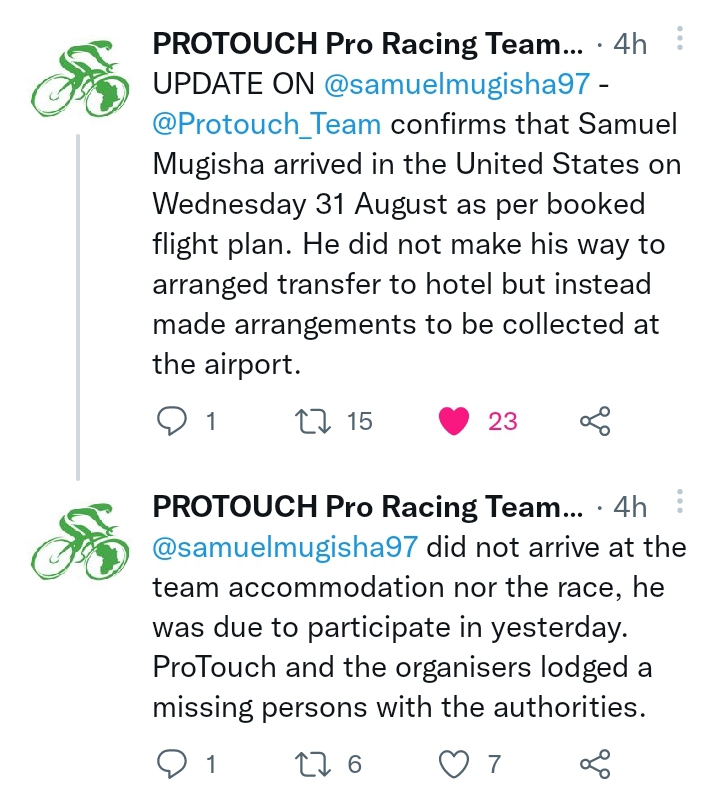Like the second tweet with 7 likes

[x=454, y=764]
